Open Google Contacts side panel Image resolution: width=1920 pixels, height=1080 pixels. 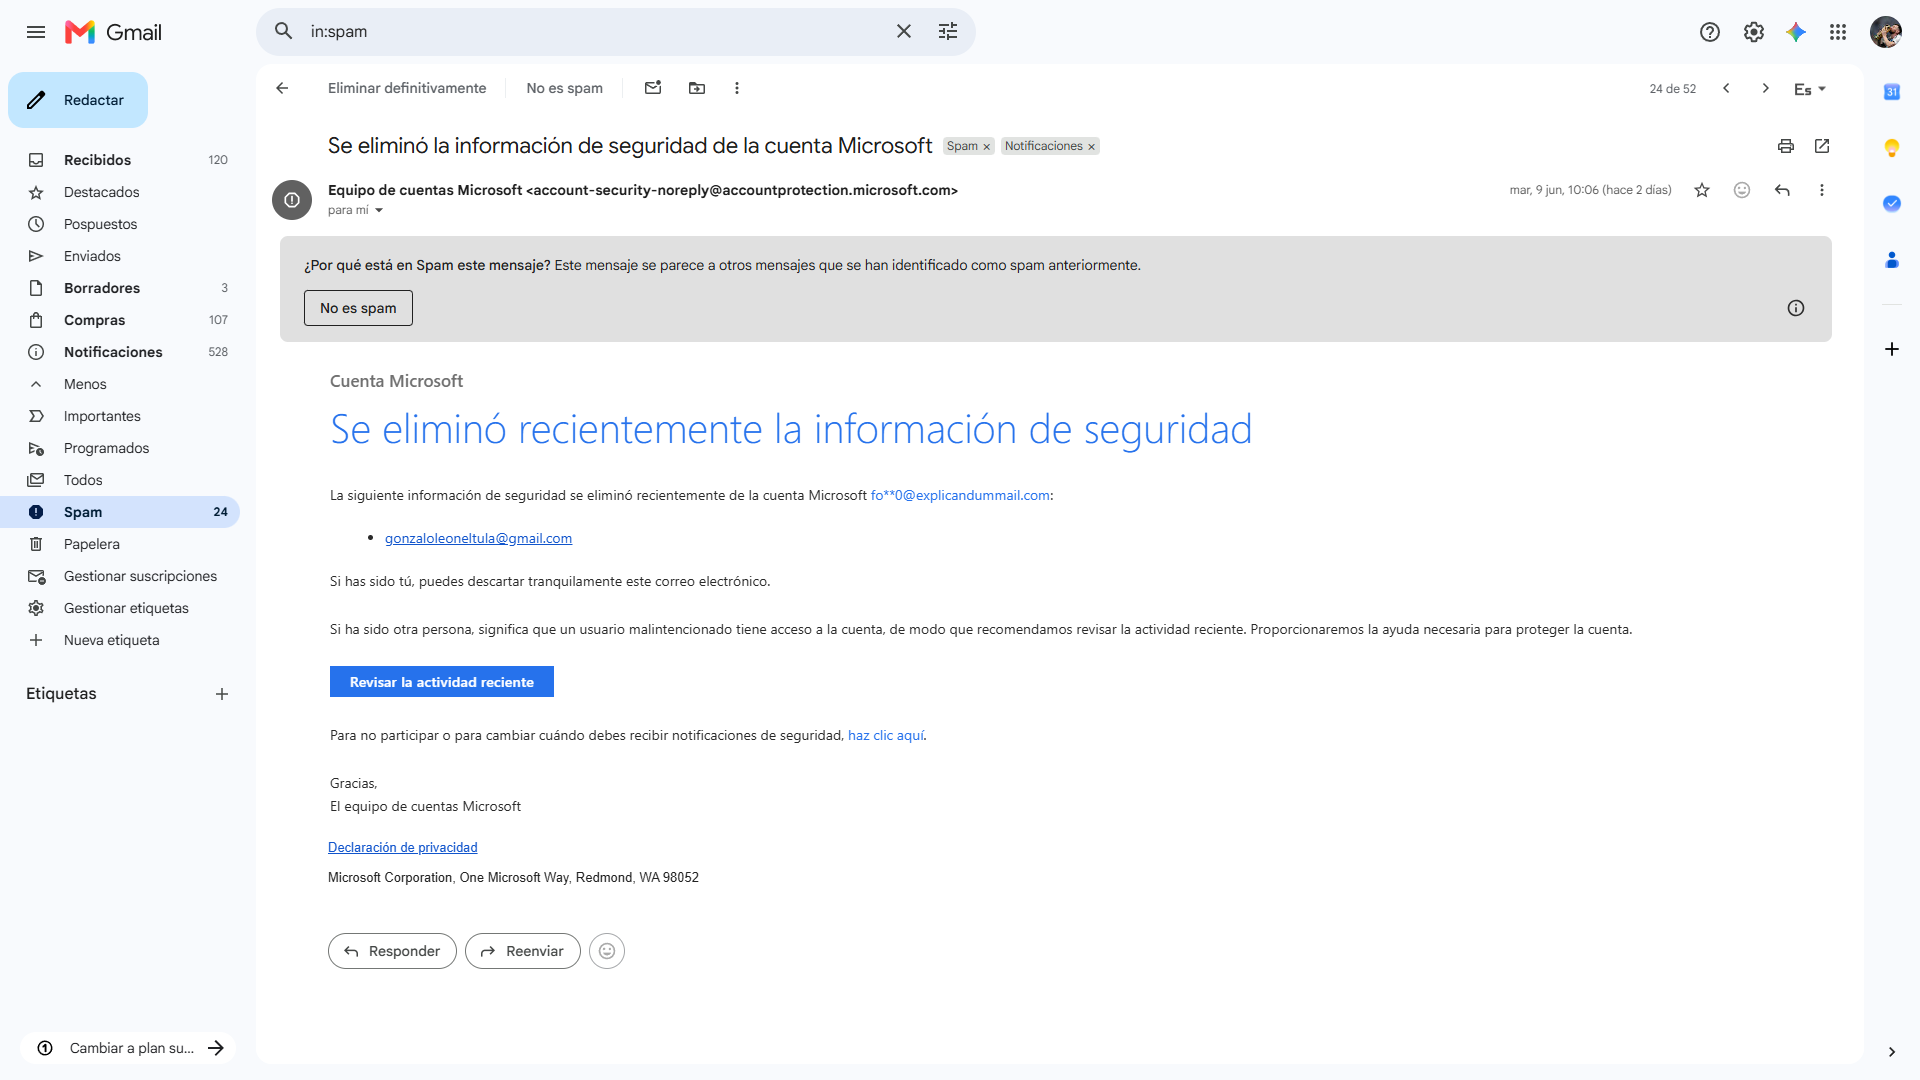1892,260
